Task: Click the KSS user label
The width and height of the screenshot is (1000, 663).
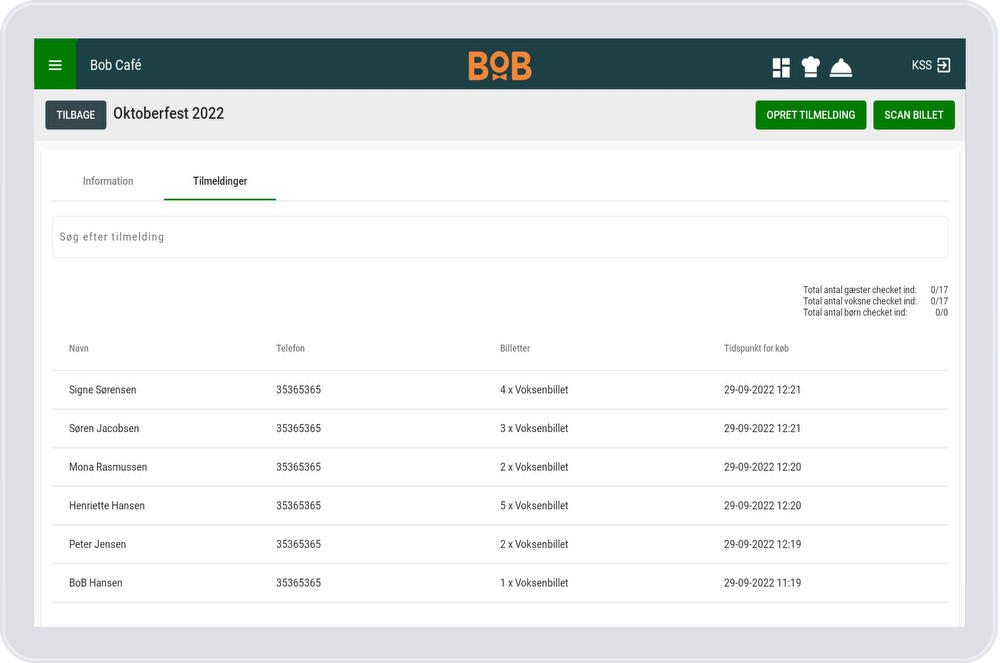Action: click(922, 65)
